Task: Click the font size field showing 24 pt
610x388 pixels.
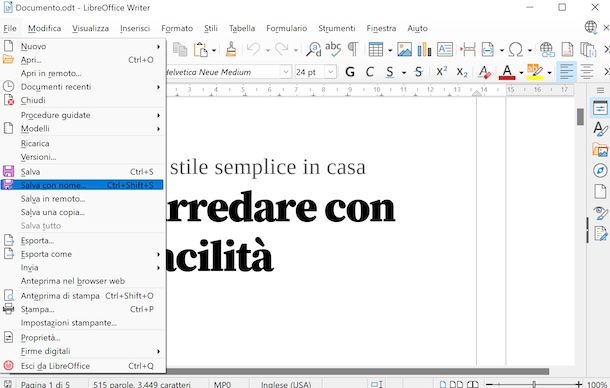Action: pyautogui.click(x=310, y=72)
